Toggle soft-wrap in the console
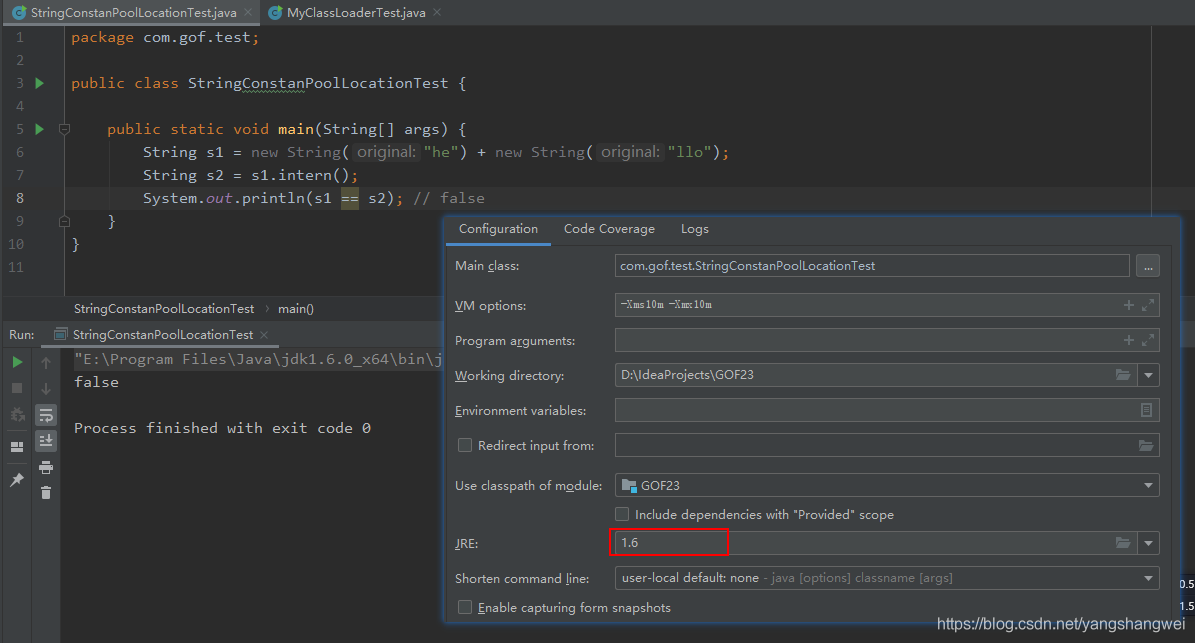The width and height of the screenshot is (1195, 643). 46,415
